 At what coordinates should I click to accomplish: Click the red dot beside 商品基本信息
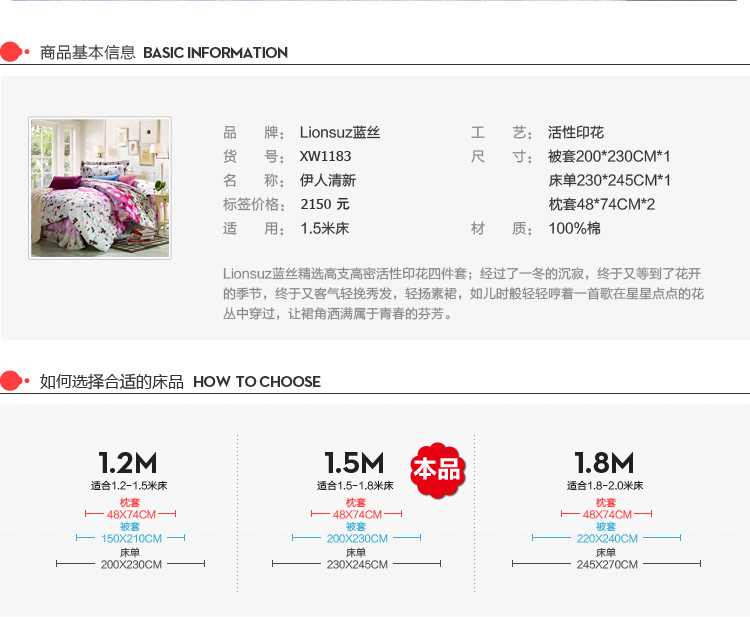(11, 52)
